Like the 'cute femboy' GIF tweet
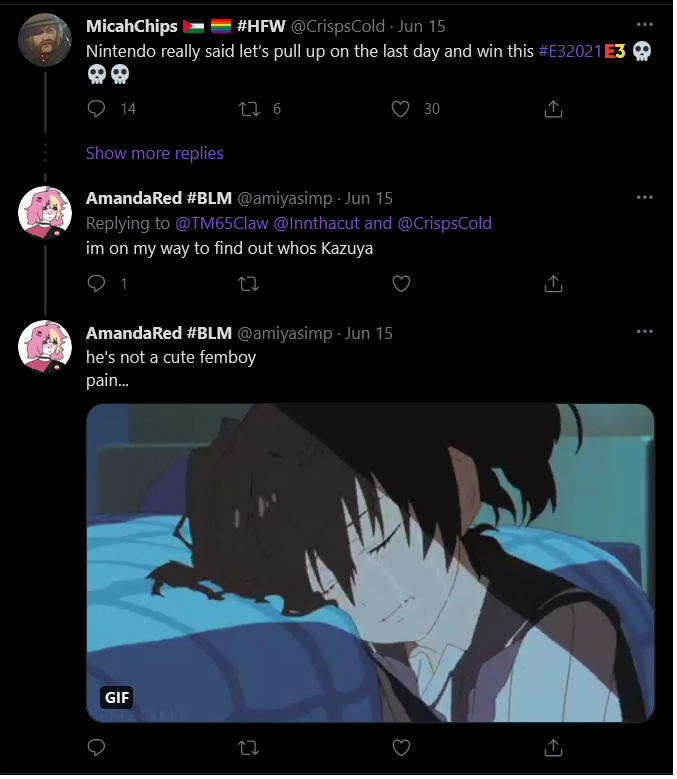677x779 pixels. [401, 747]
